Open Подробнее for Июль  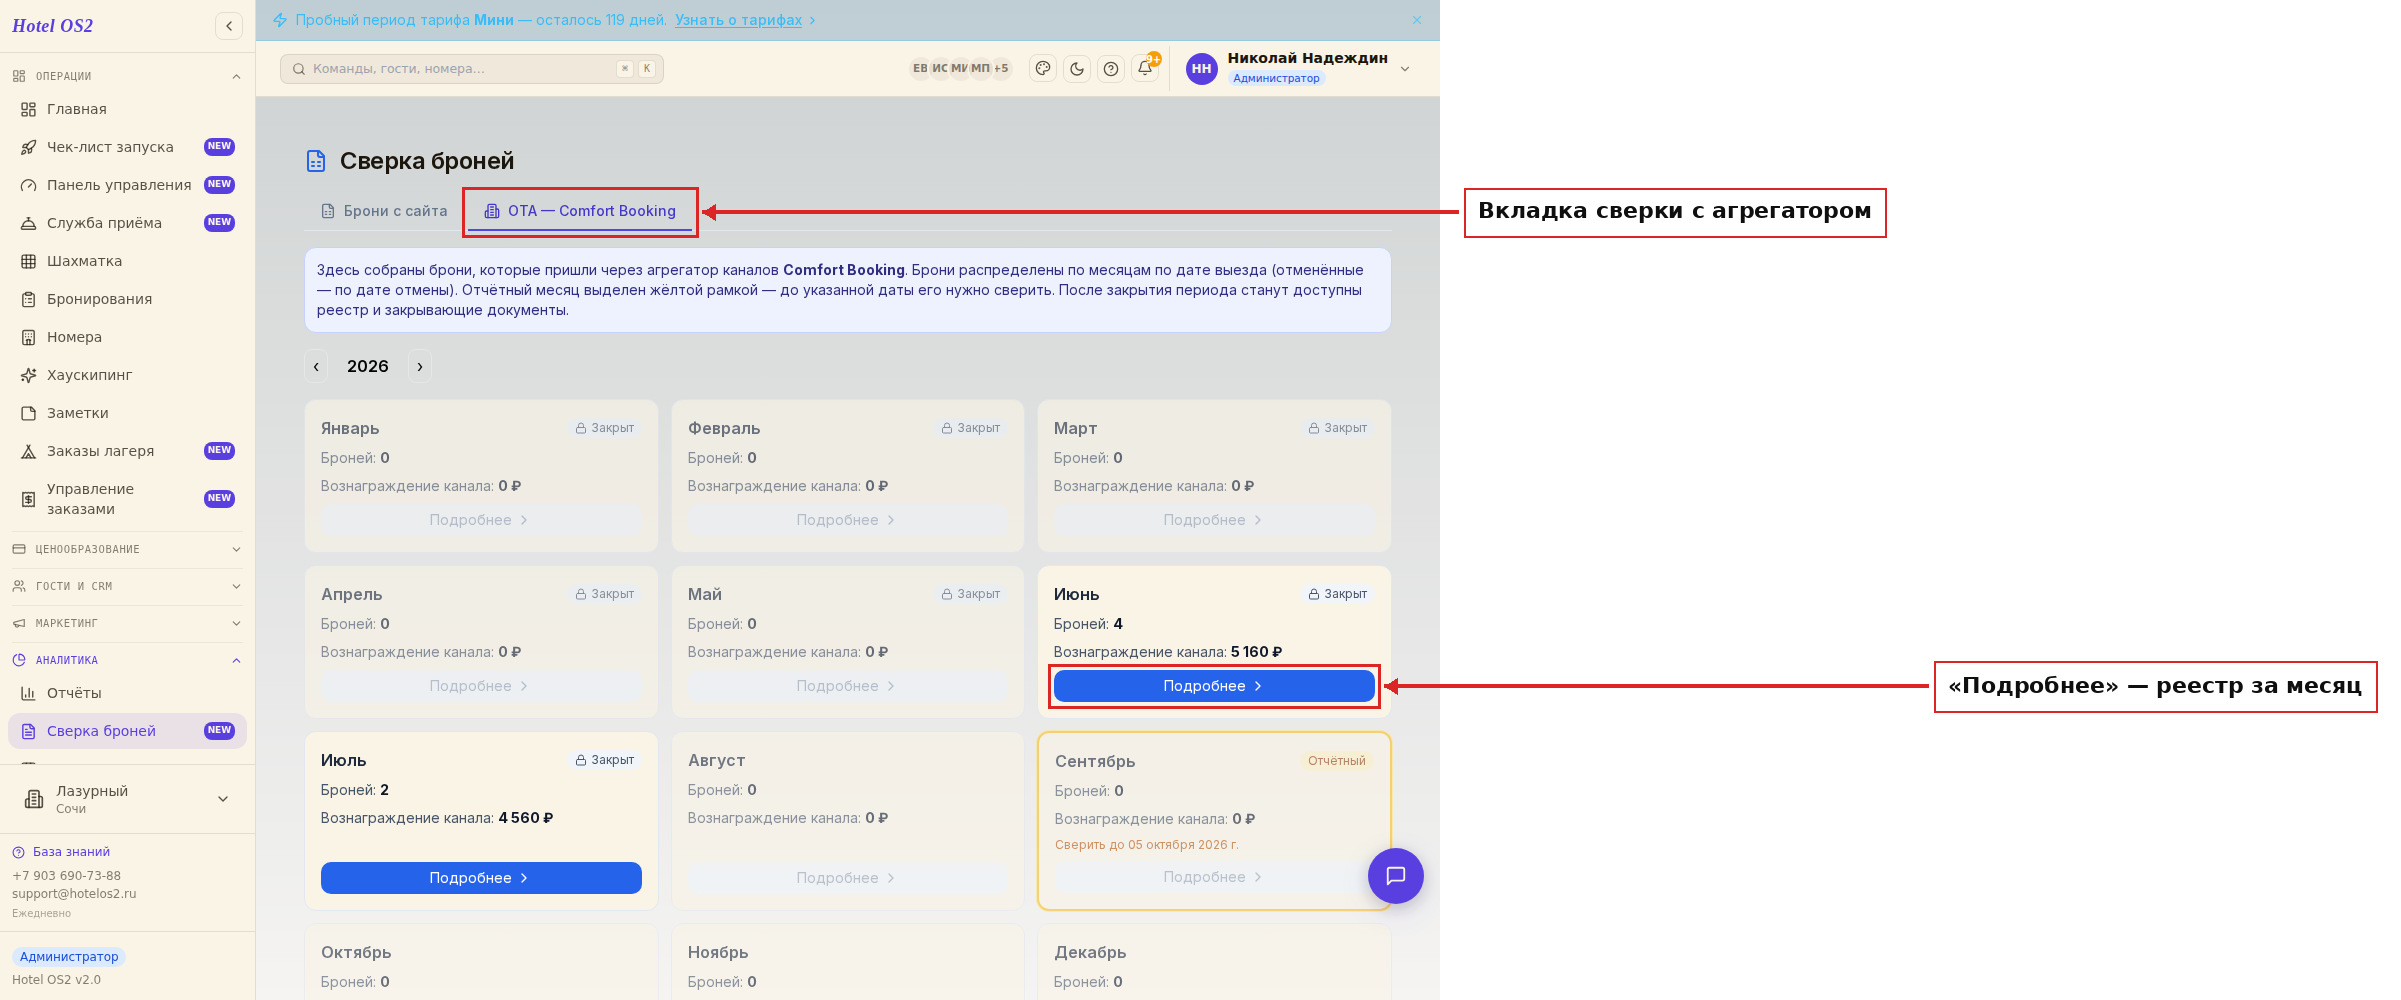(x=481, y=878)
